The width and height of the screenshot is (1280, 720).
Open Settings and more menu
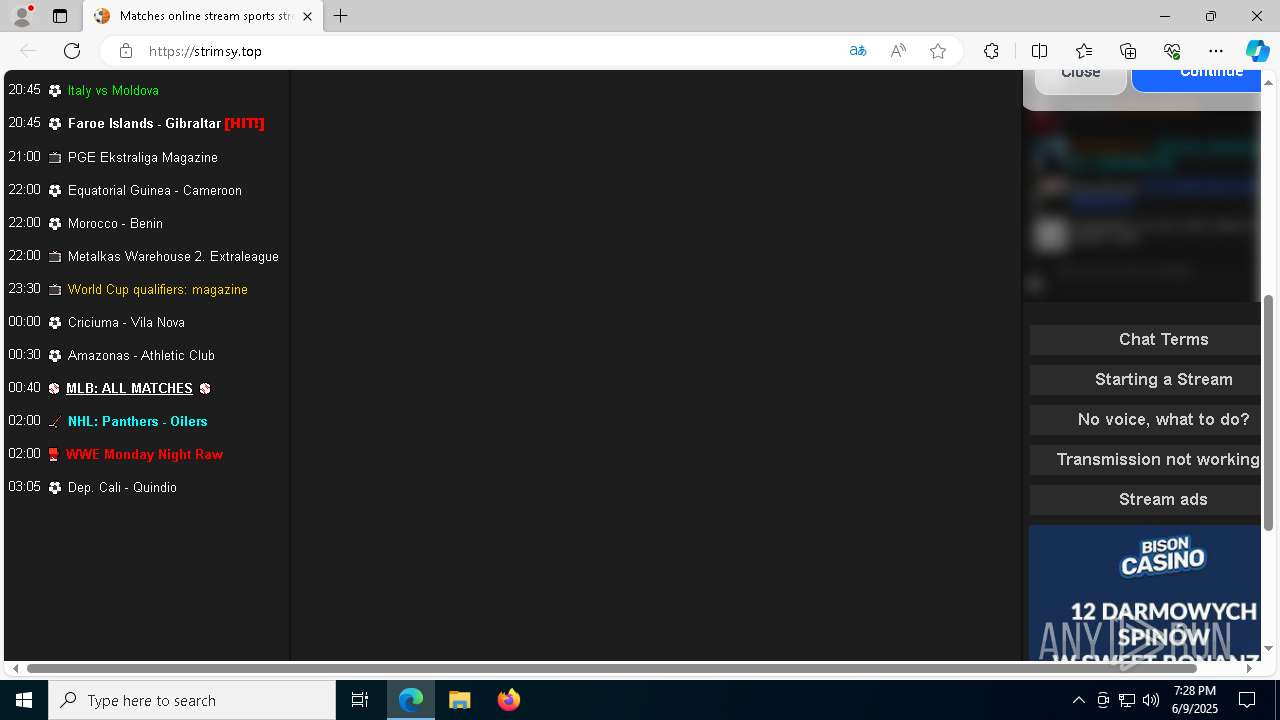pyautogui.click(x=1216, y=51)
